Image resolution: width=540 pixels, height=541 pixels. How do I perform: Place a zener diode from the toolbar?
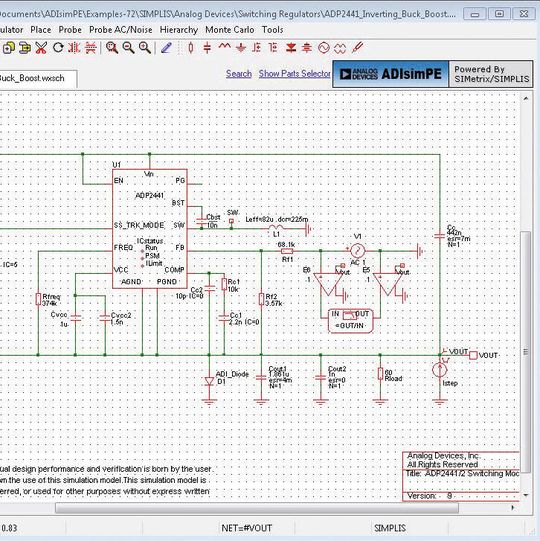[306, 48]
